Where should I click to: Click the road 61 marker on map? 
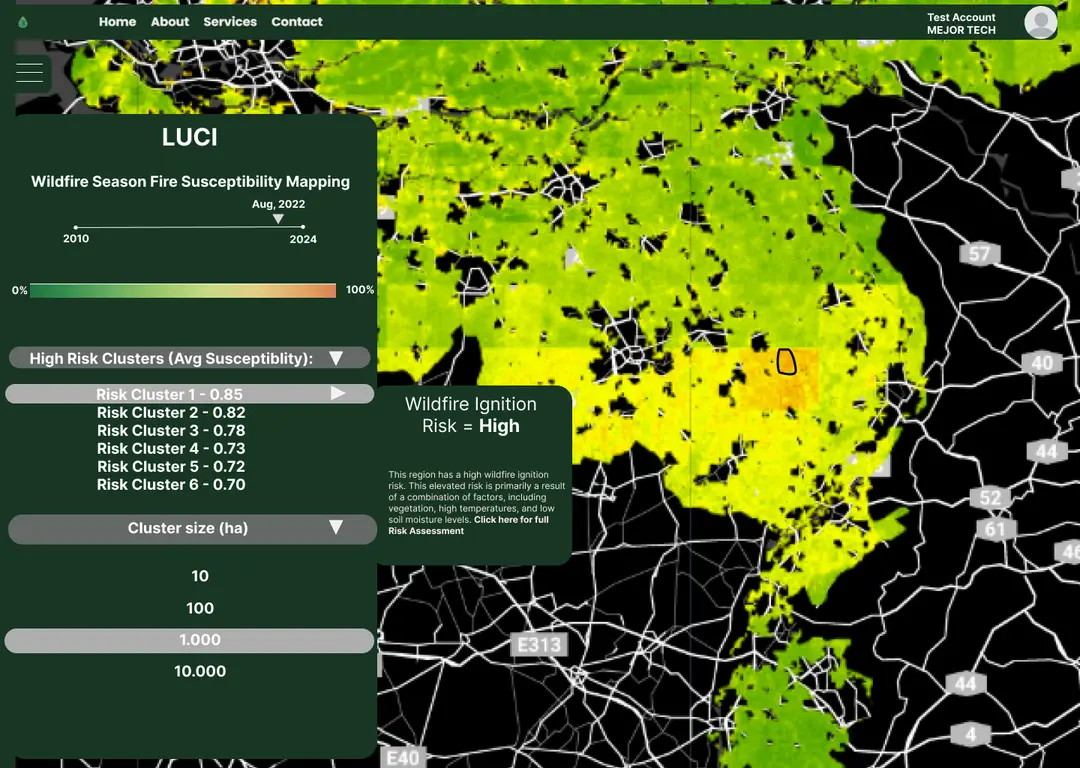click(995, 529)
